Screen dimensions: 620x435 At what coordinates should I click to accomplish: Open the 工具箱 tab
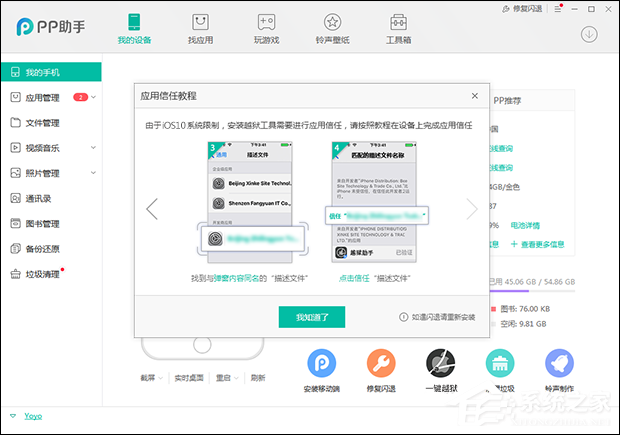[399, 28]
